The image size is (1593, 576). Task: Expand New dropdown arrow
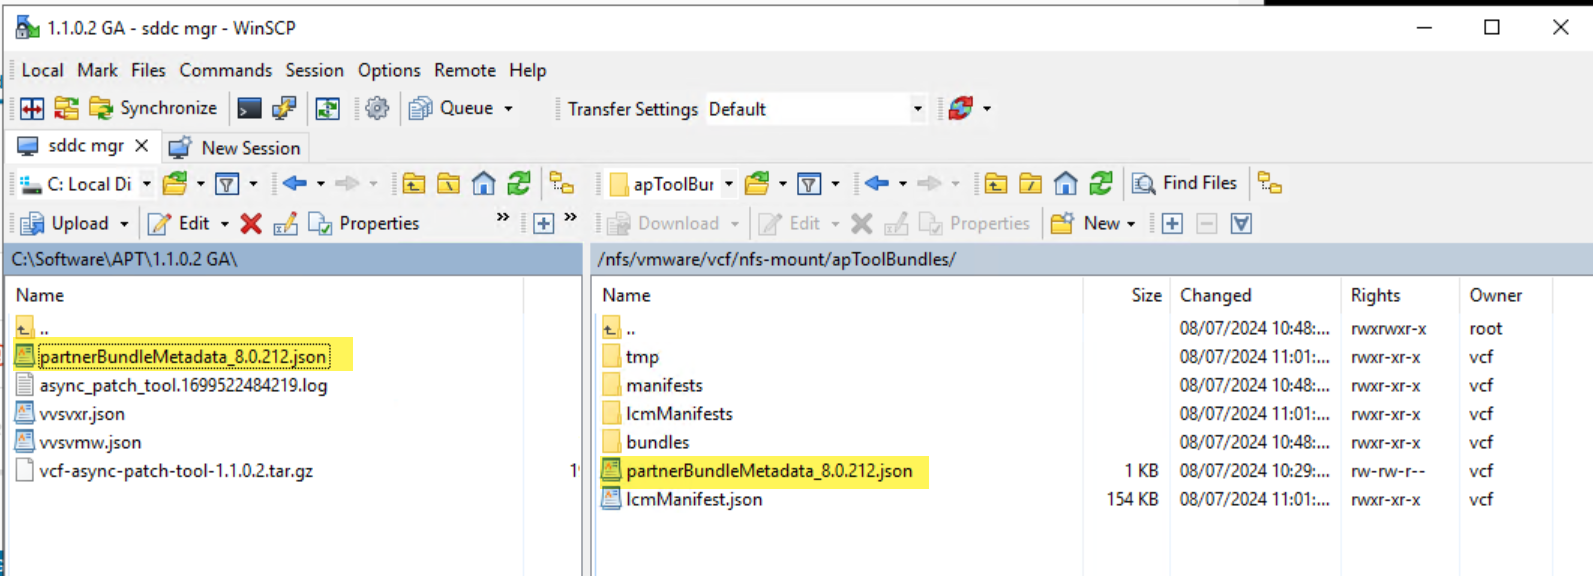pyautogui.click(x=1131, y=223)
